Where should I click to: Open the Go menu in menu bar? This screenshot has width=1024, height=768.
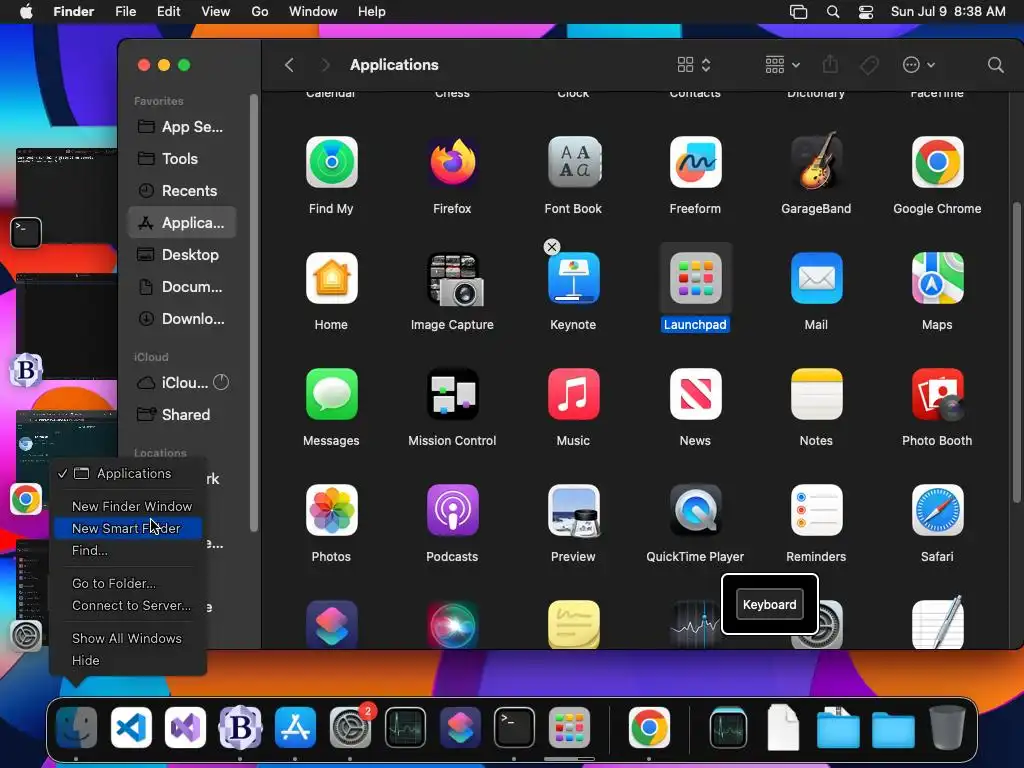260,12
